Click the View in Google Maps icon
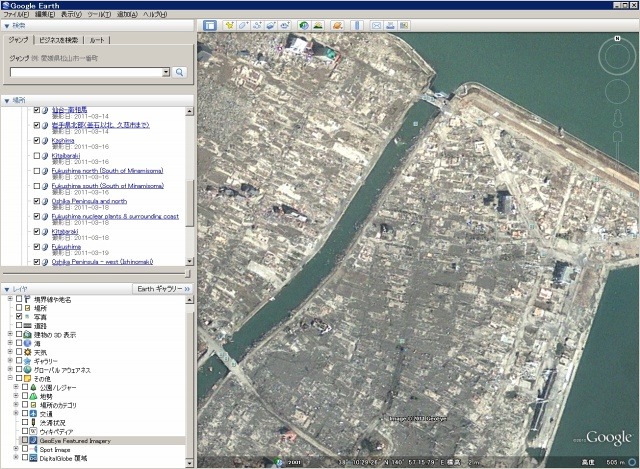The width and height of the screenshot is (640, 469). pyautogui.click(x=404, y=25)
